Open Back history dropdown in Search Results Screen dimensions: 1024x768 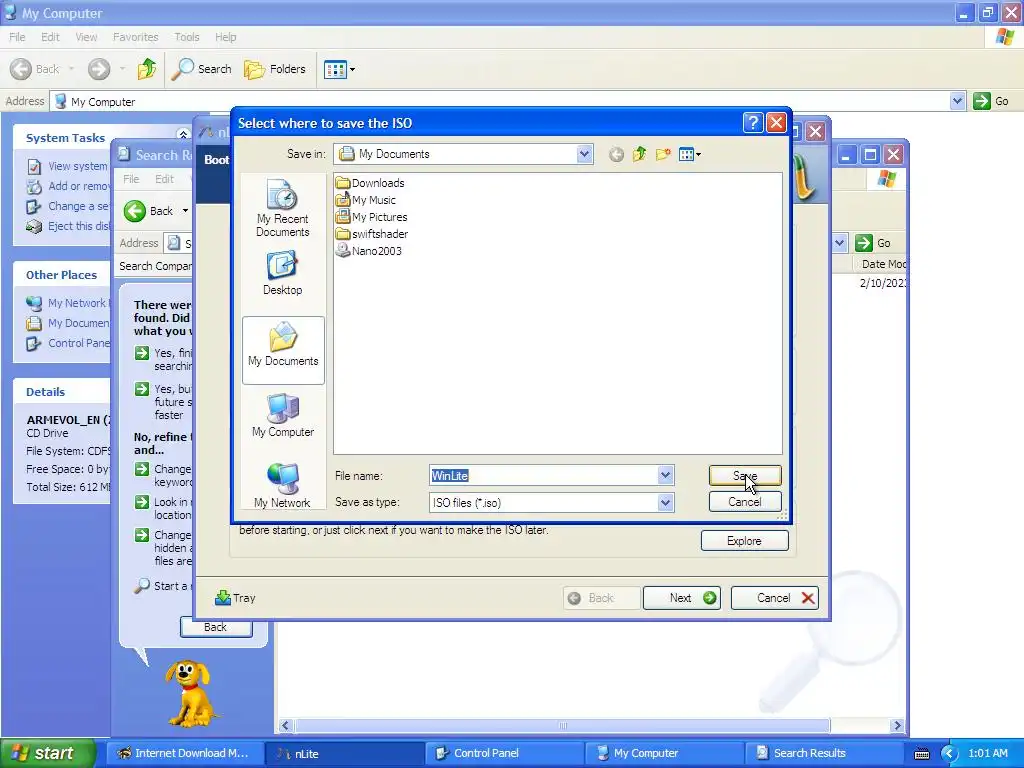[185, 210]
